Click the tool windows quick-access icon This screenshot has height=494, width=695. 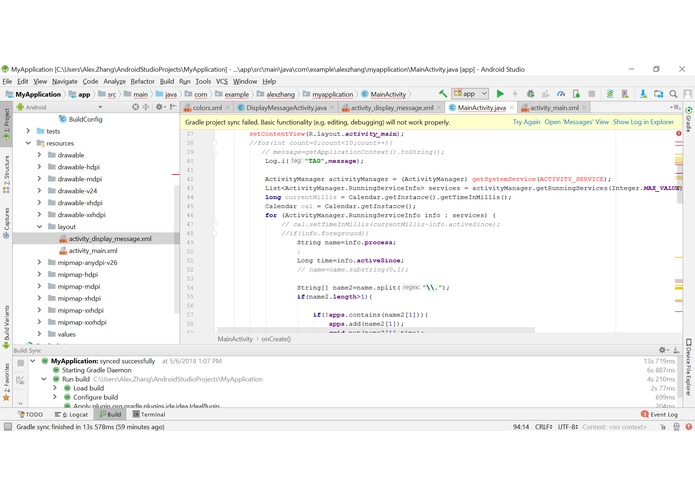pyautogui.click(x=8, y=427)
